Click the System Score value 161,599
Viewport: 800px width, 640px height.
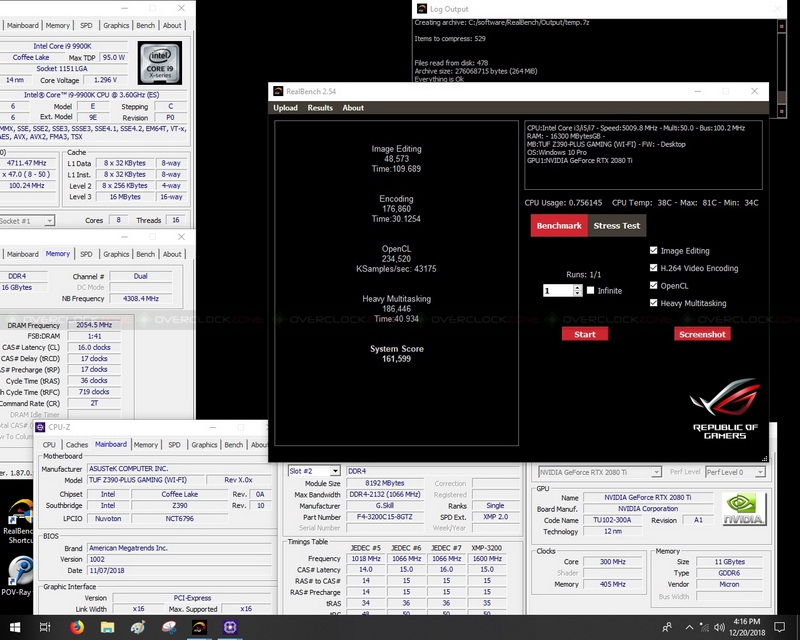396,359
